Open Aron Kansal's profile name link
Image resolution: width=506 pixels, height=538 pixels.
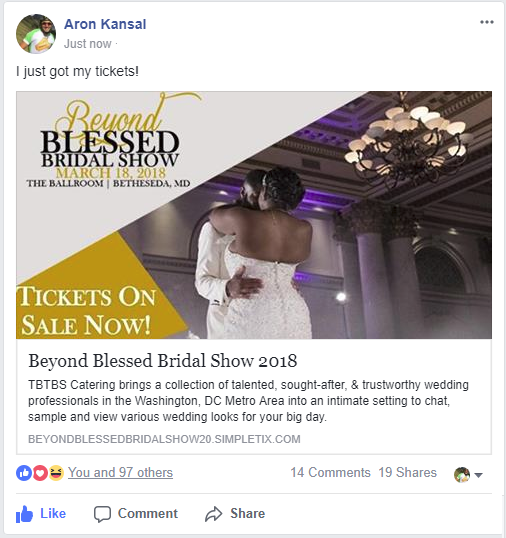(x=105, y=24)
